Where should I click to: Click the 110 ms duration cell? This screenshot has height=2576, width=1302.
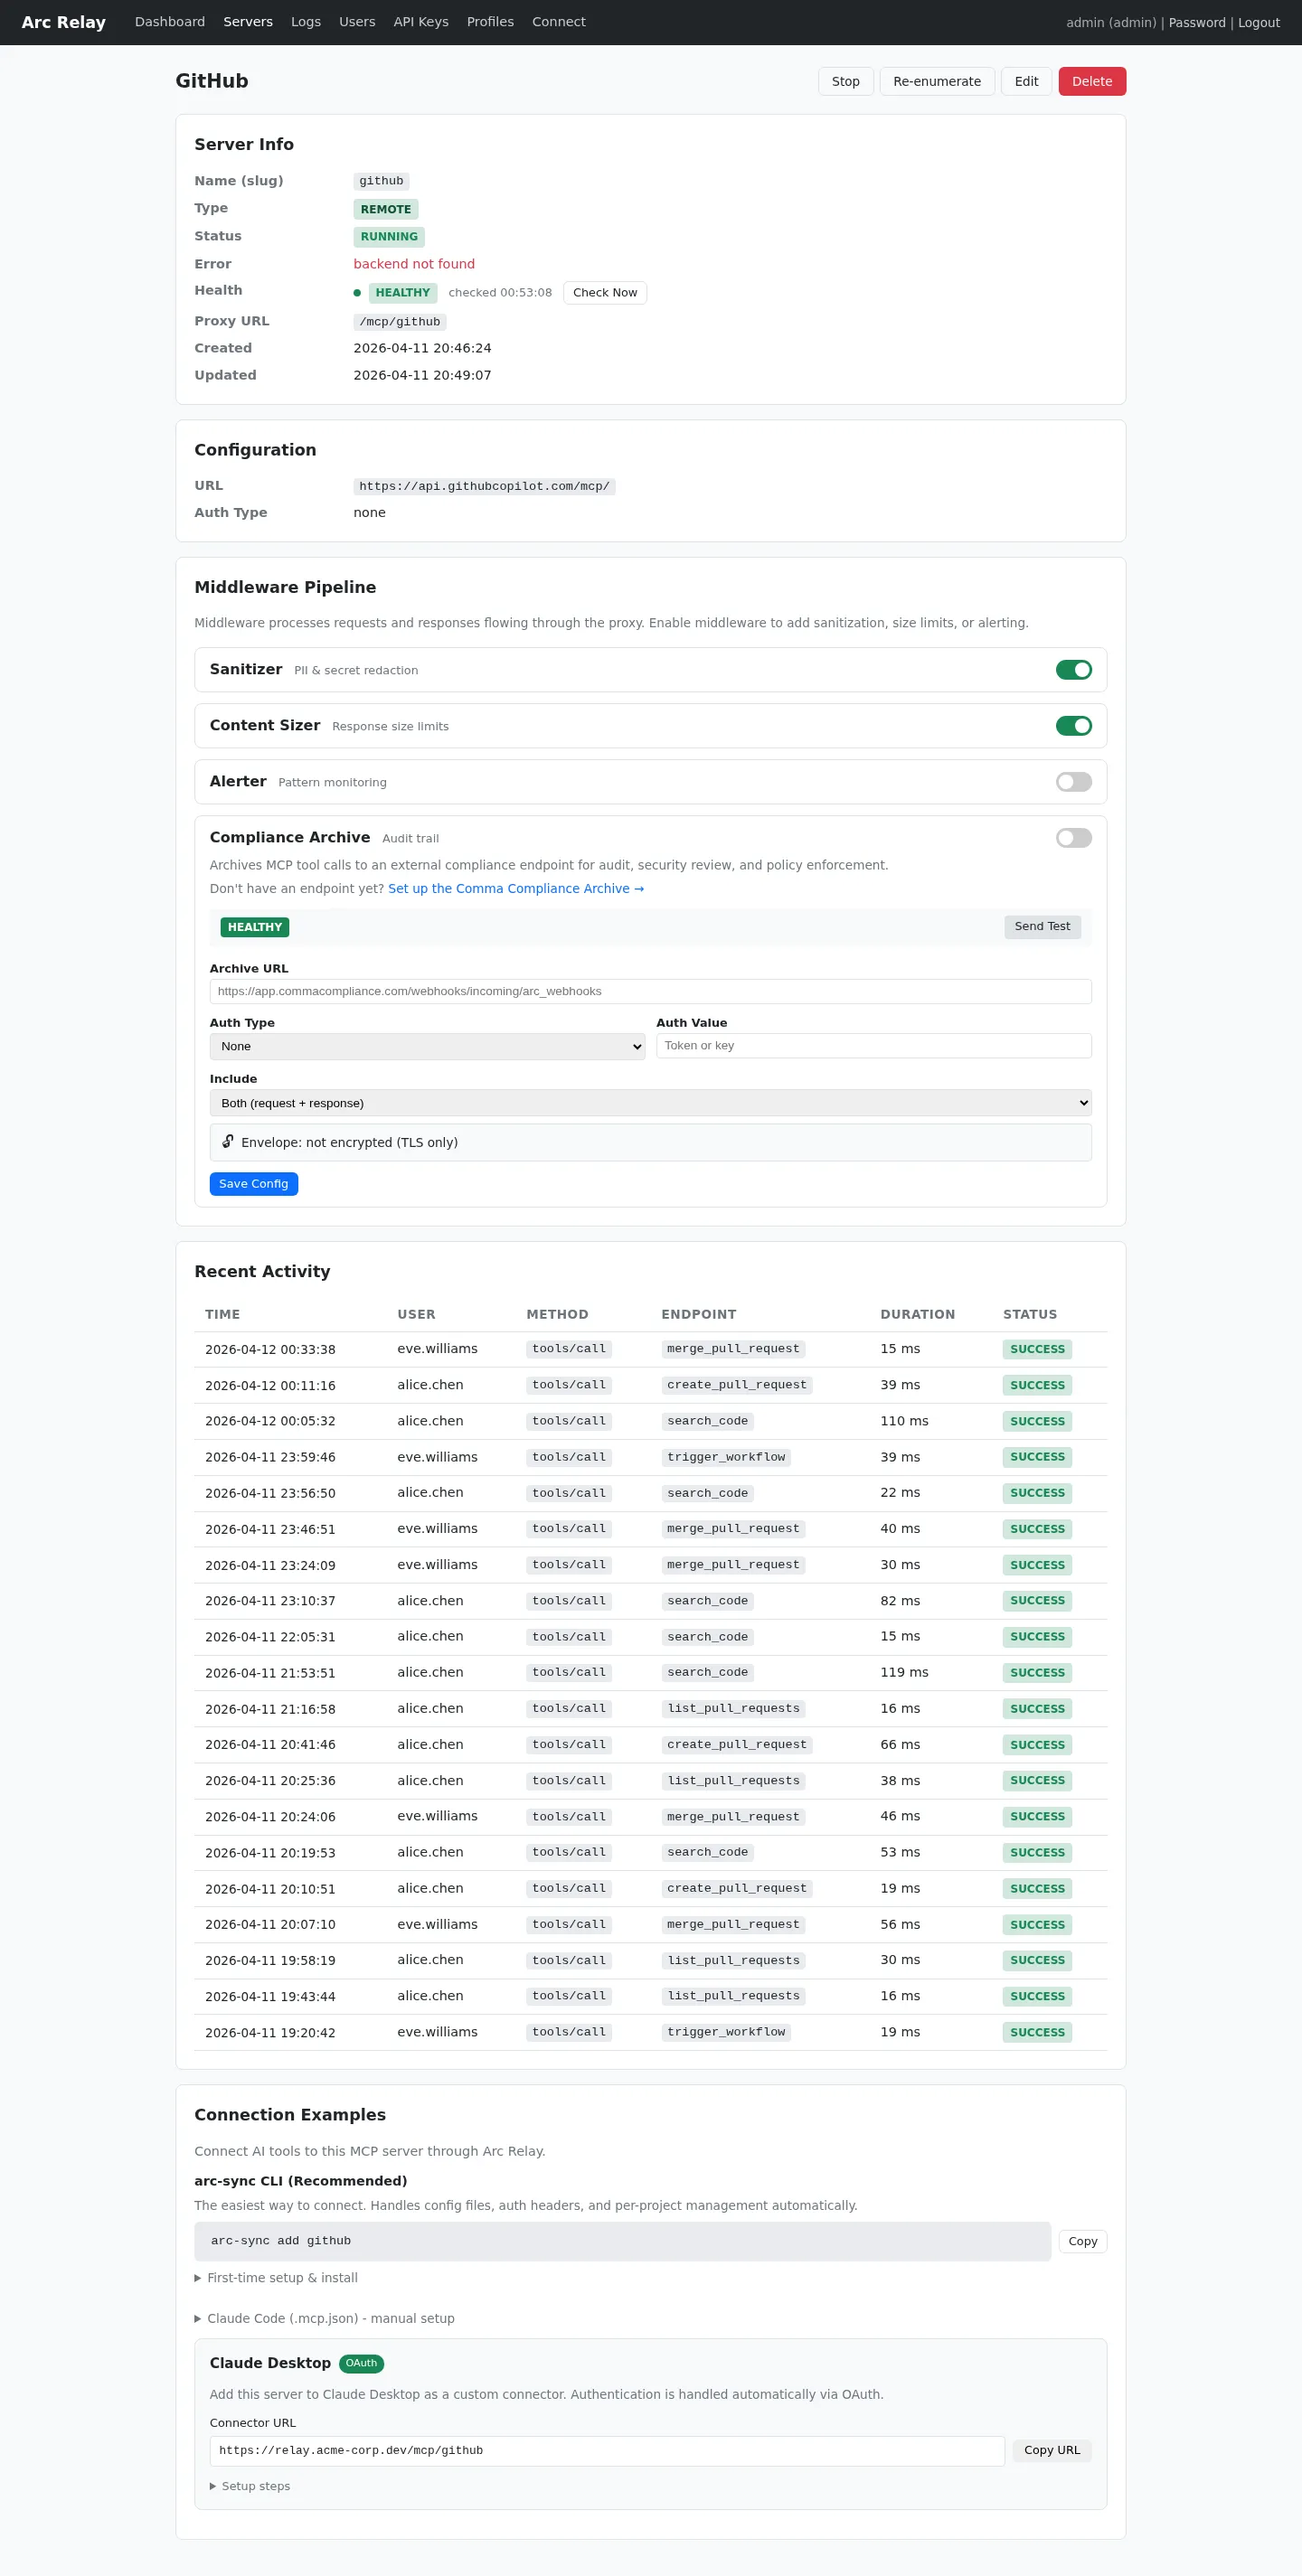[x=904, y=1421]
